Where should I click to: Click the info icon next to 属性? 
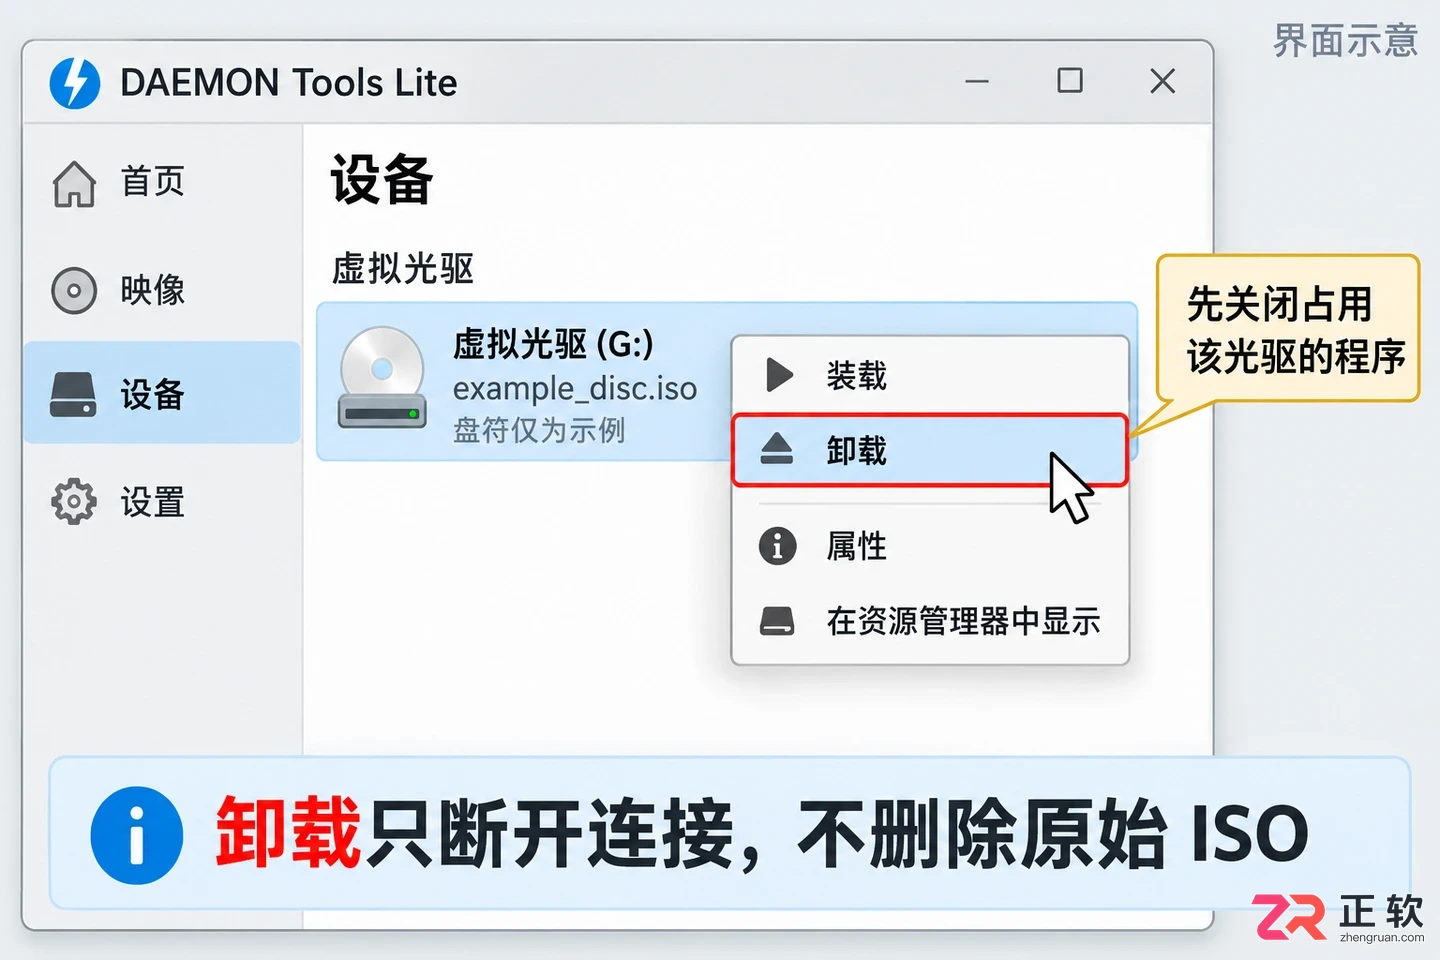point(778,546)
